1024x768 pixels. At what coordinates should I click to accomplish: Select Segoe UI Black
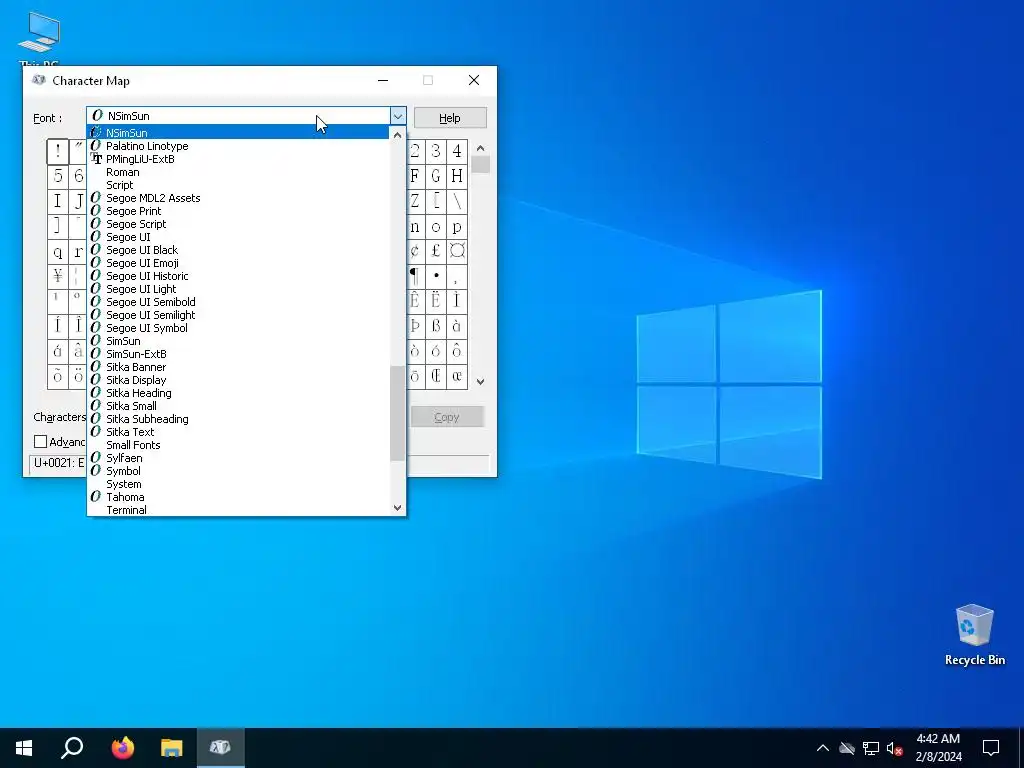(238, 250)
